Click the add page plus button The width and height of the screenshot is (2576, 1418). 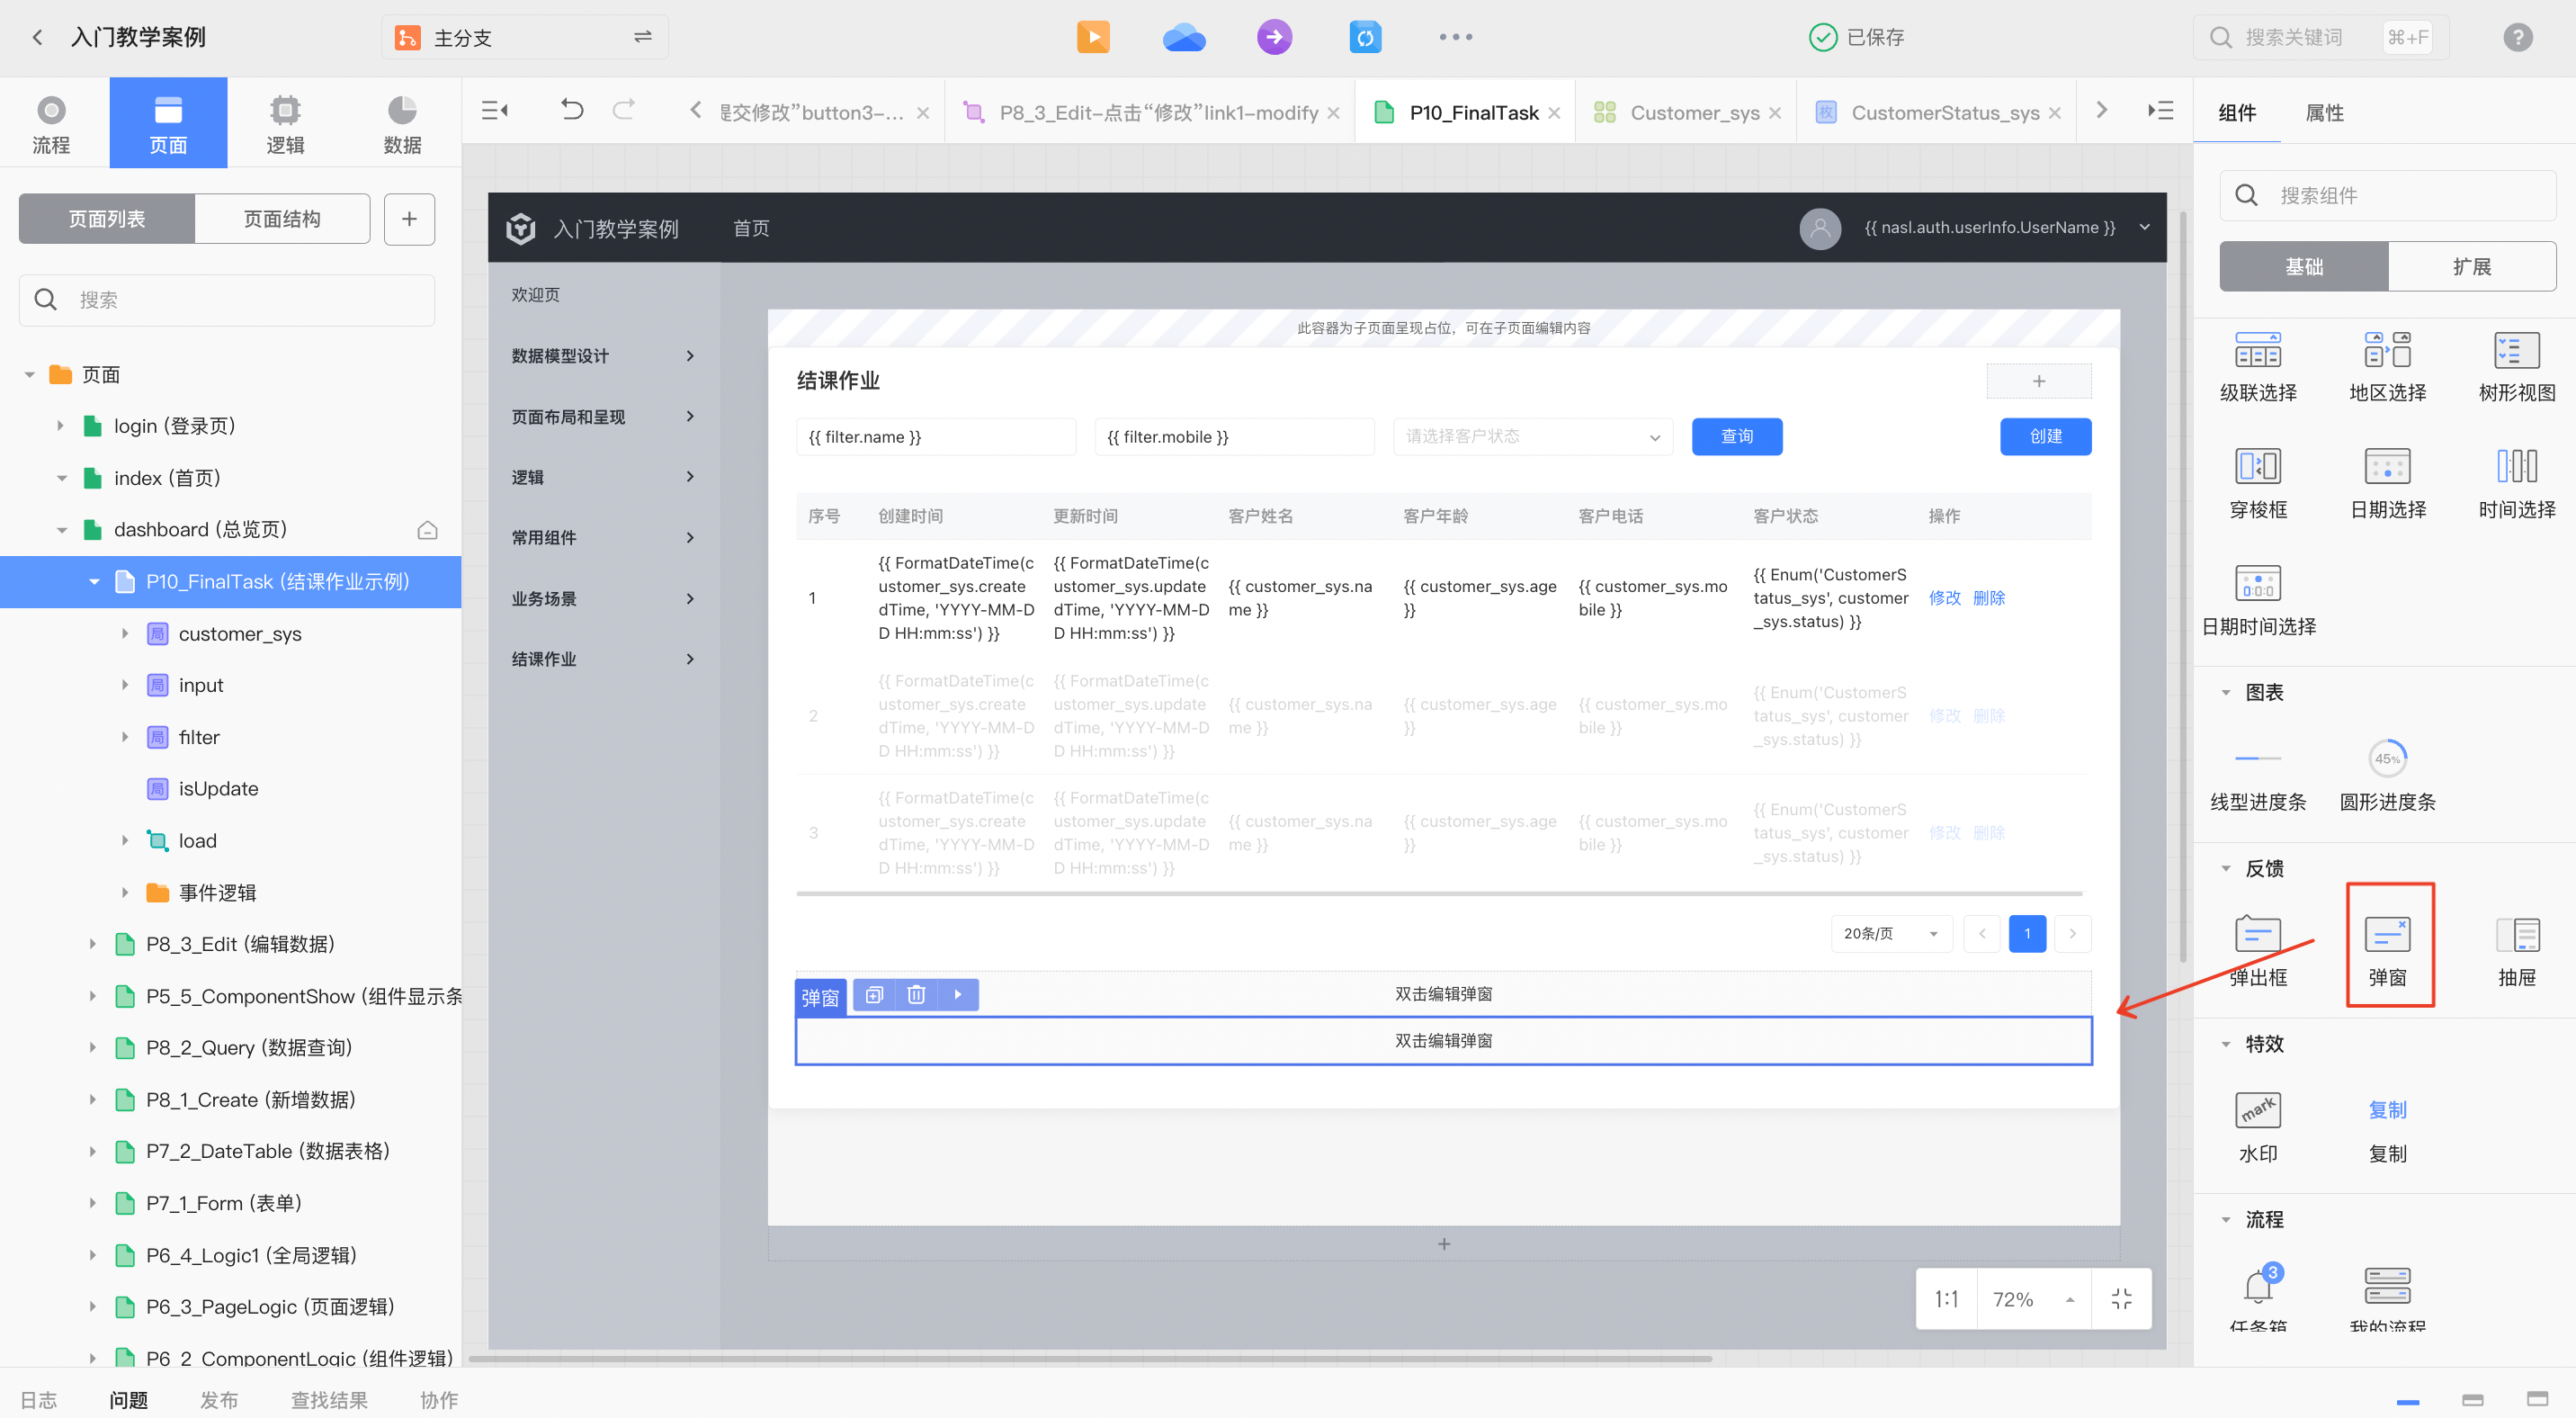pyautogui.click(x=409, y=219)
